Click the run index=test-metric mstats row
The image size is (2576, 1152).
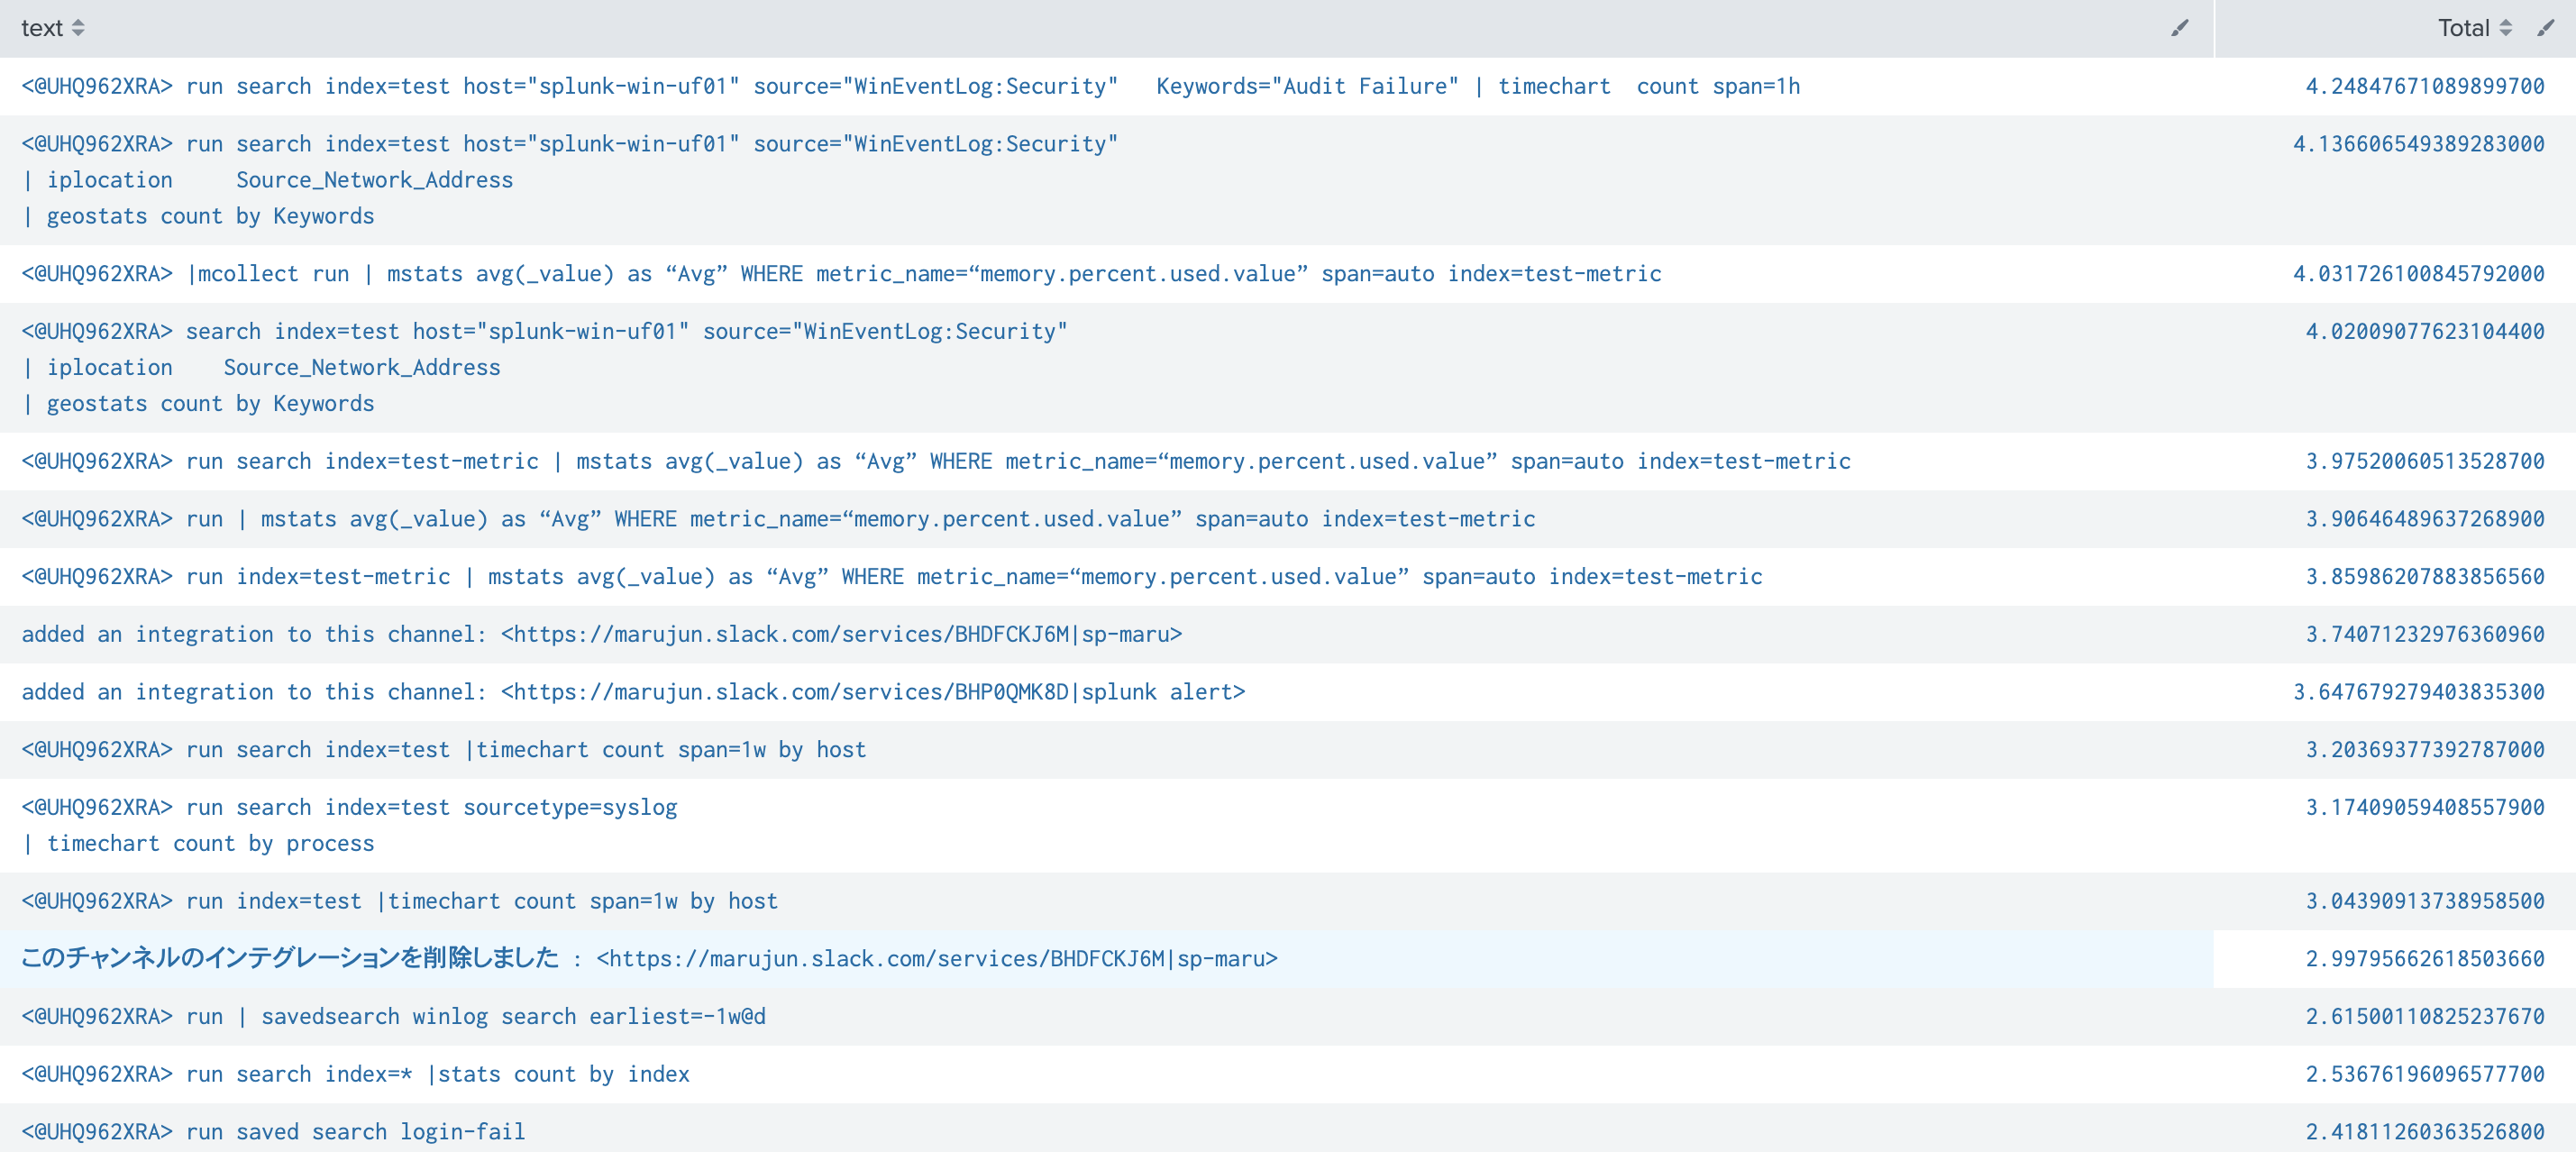(891, 577)
